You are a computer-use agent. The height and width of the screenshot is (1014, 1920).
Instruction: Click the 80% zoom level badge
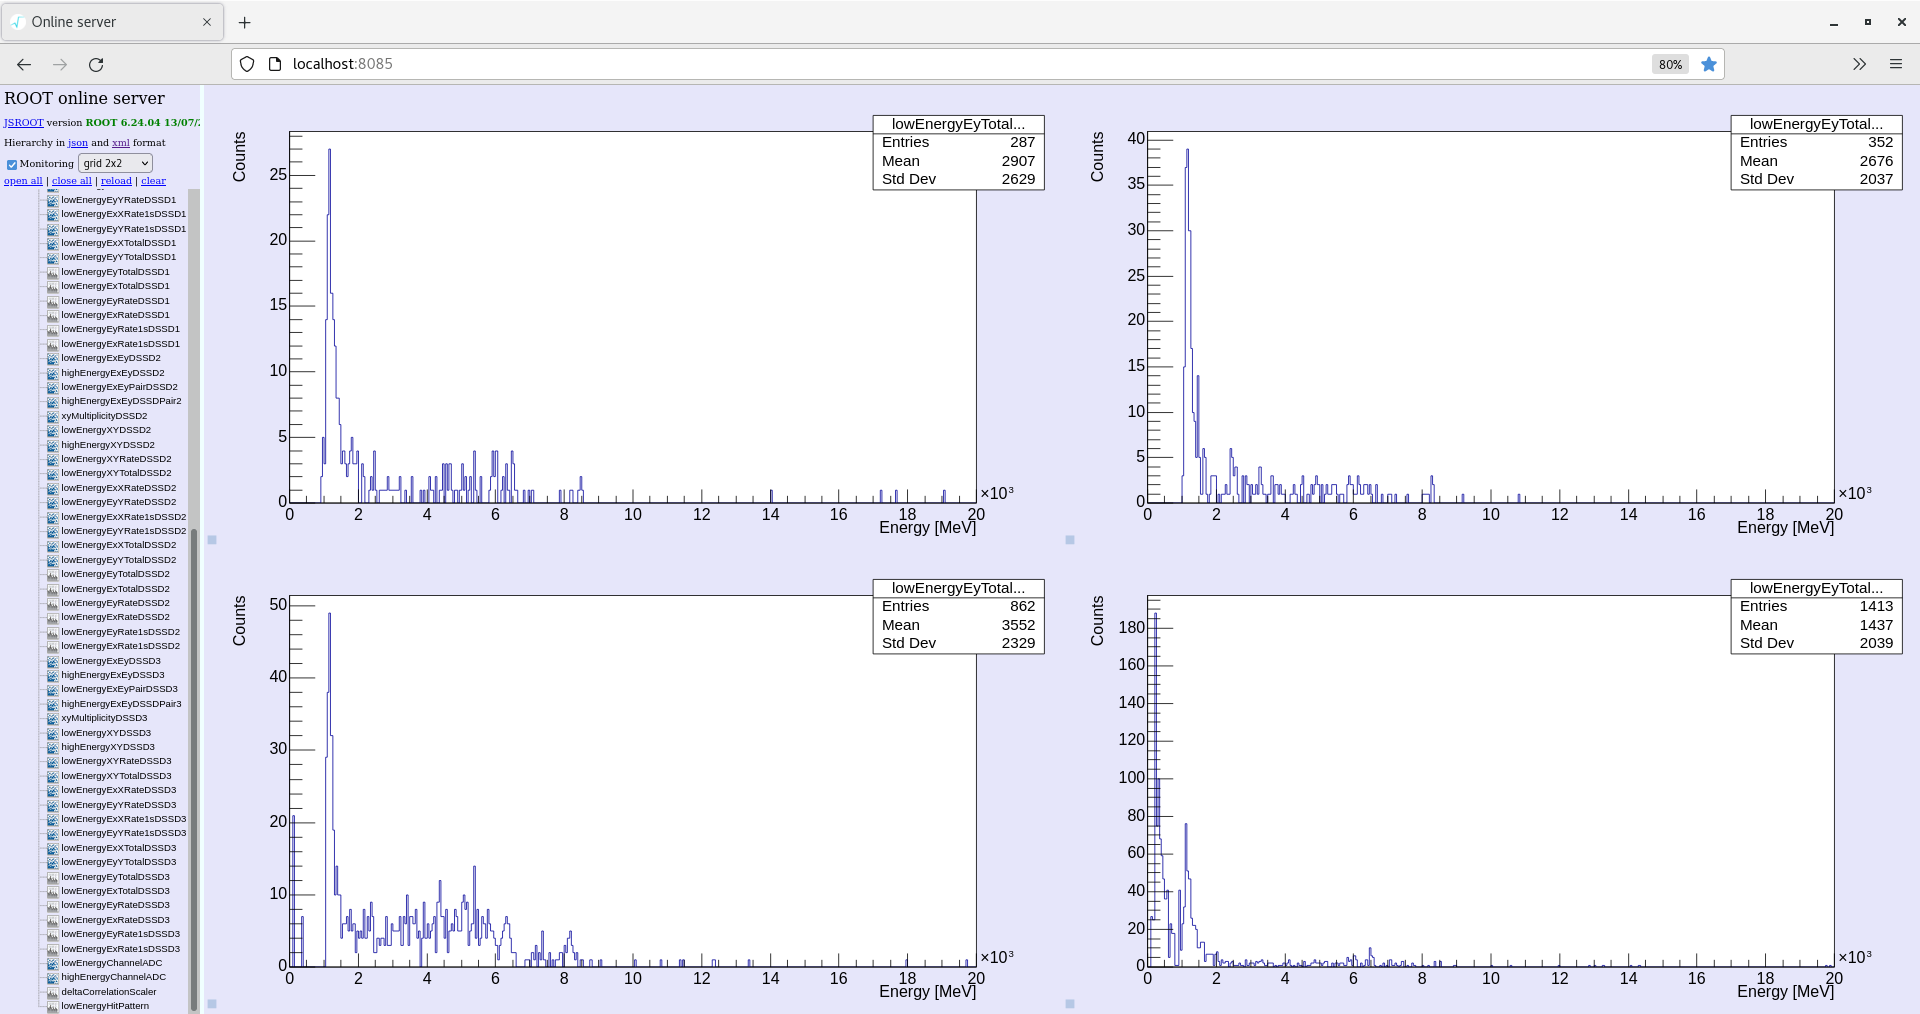1670,64
